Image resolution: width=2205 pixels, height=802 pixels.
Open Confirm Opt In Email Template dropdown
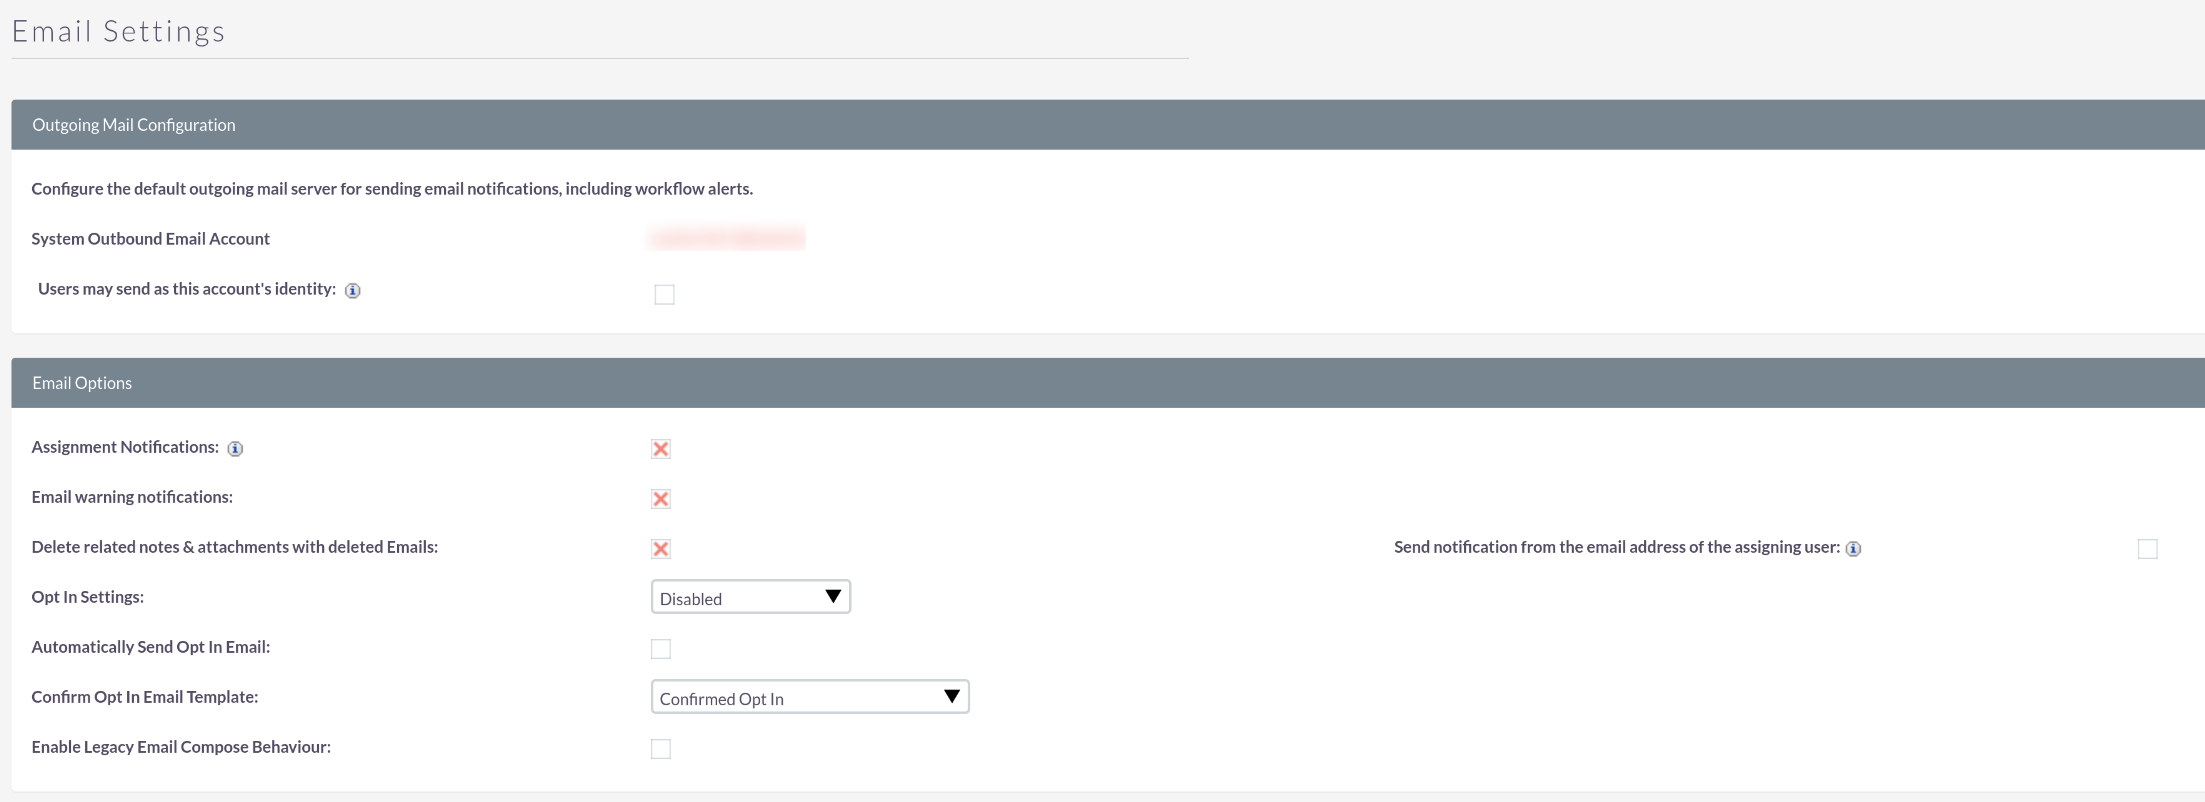pos(809,697)
